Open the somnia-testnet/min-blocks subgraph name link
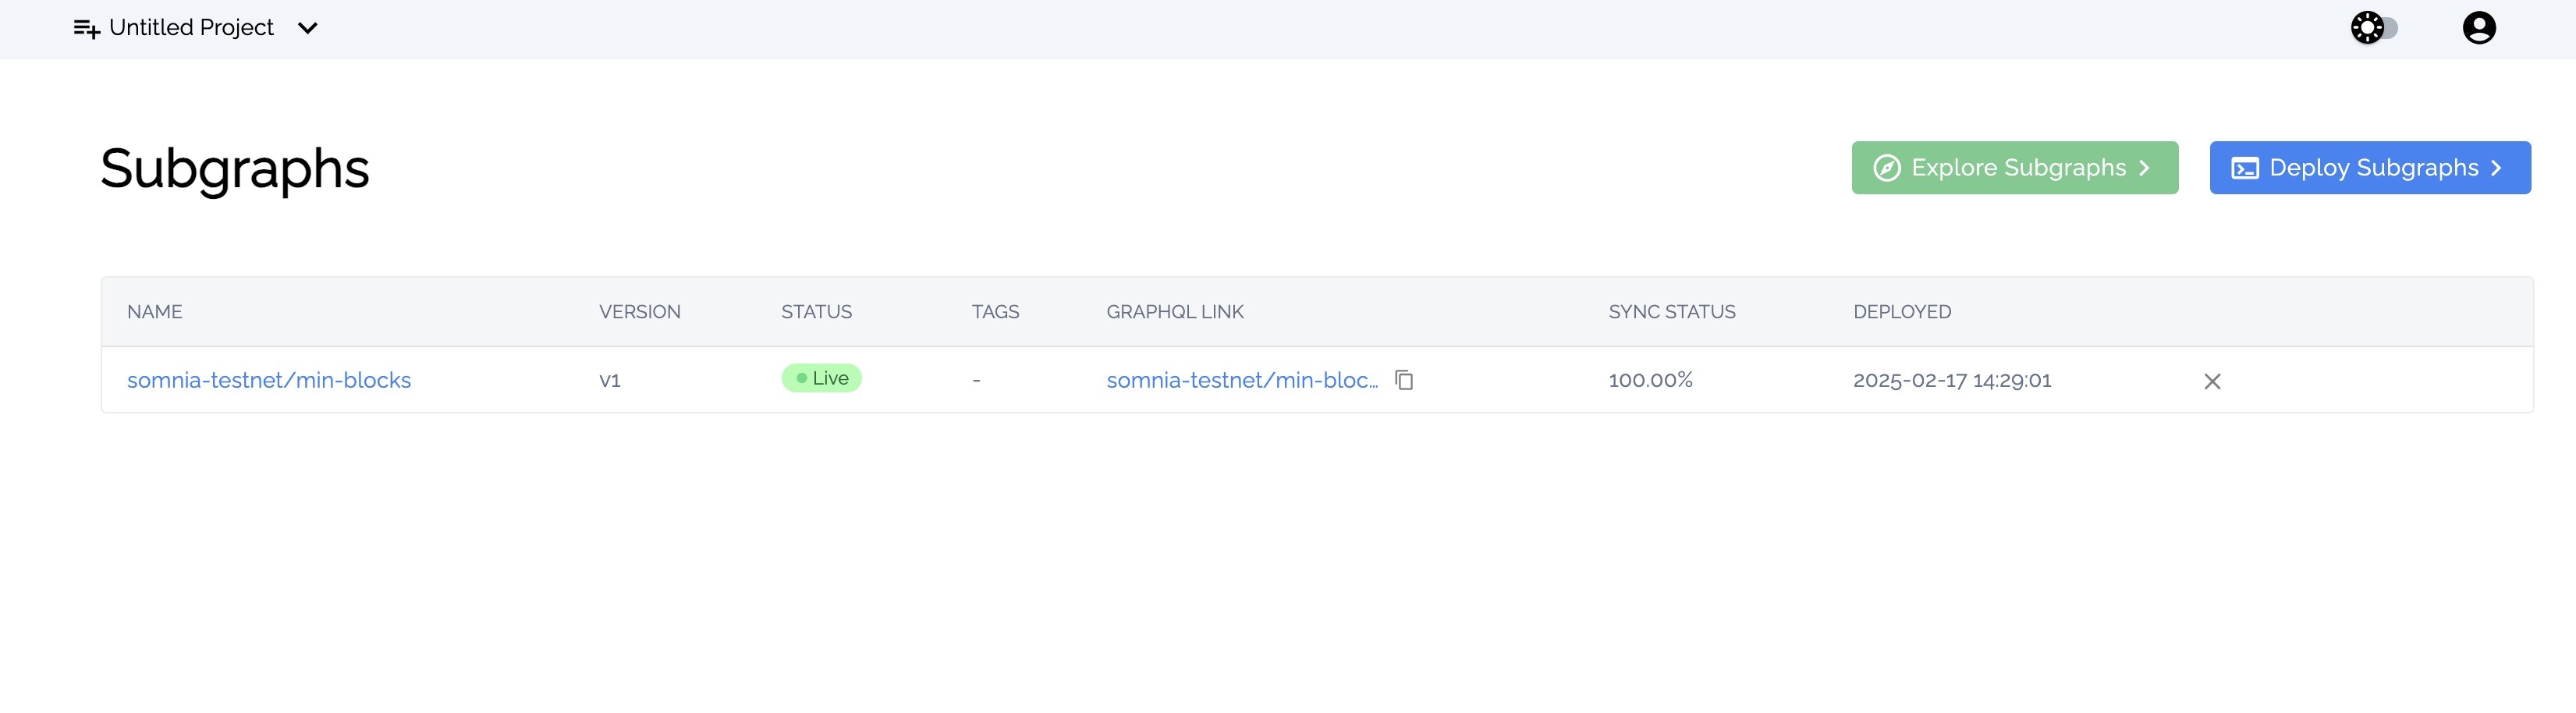The image size is (2576, 713). click(x=269, y=380)
